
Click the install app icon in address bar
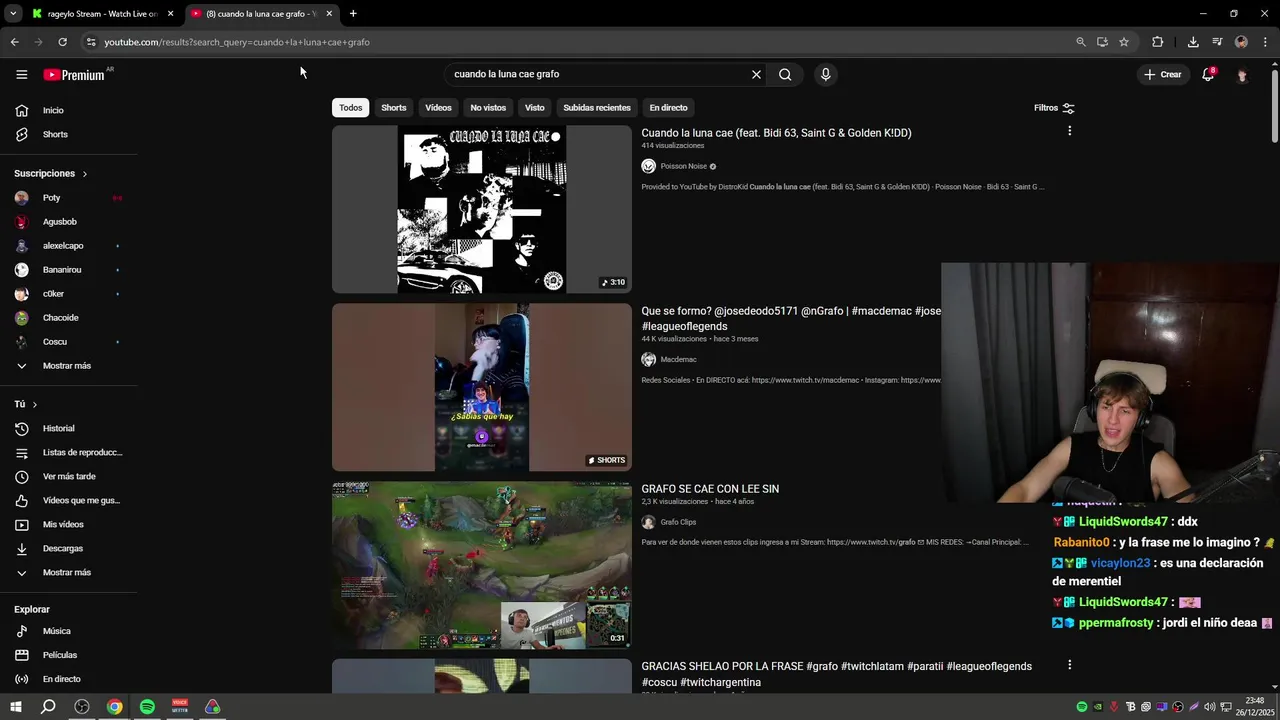click(1102, 42)
